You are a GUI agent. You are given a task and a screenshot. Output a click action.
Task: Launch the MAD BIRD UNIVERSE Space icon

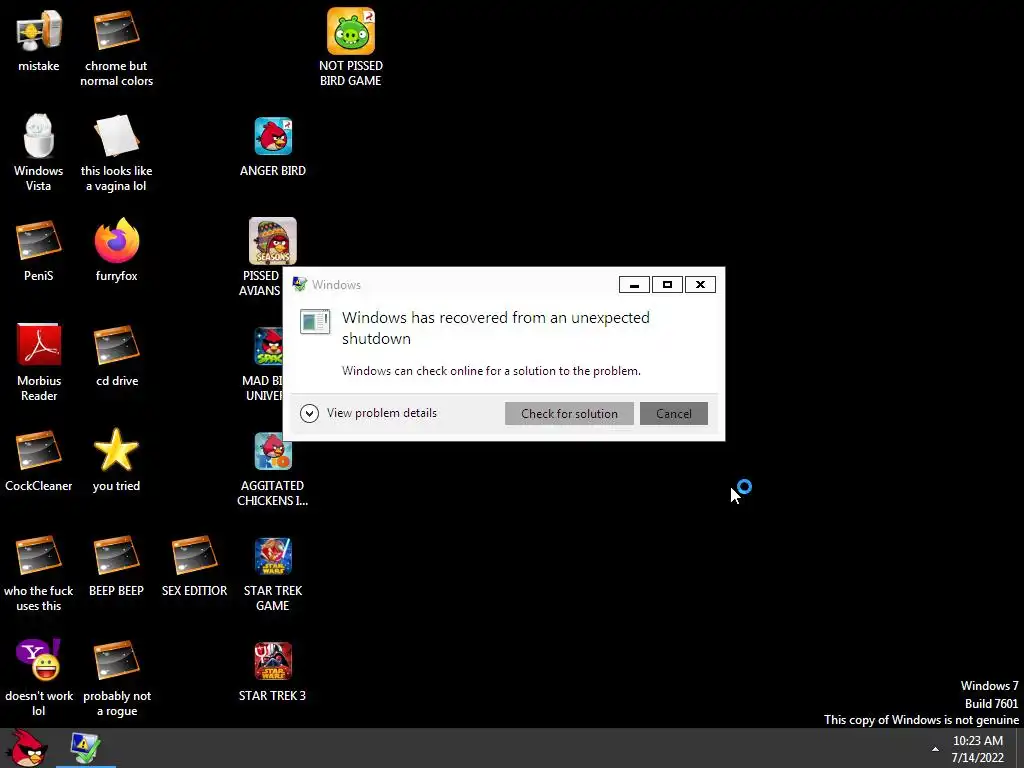[x=268, y=346]
